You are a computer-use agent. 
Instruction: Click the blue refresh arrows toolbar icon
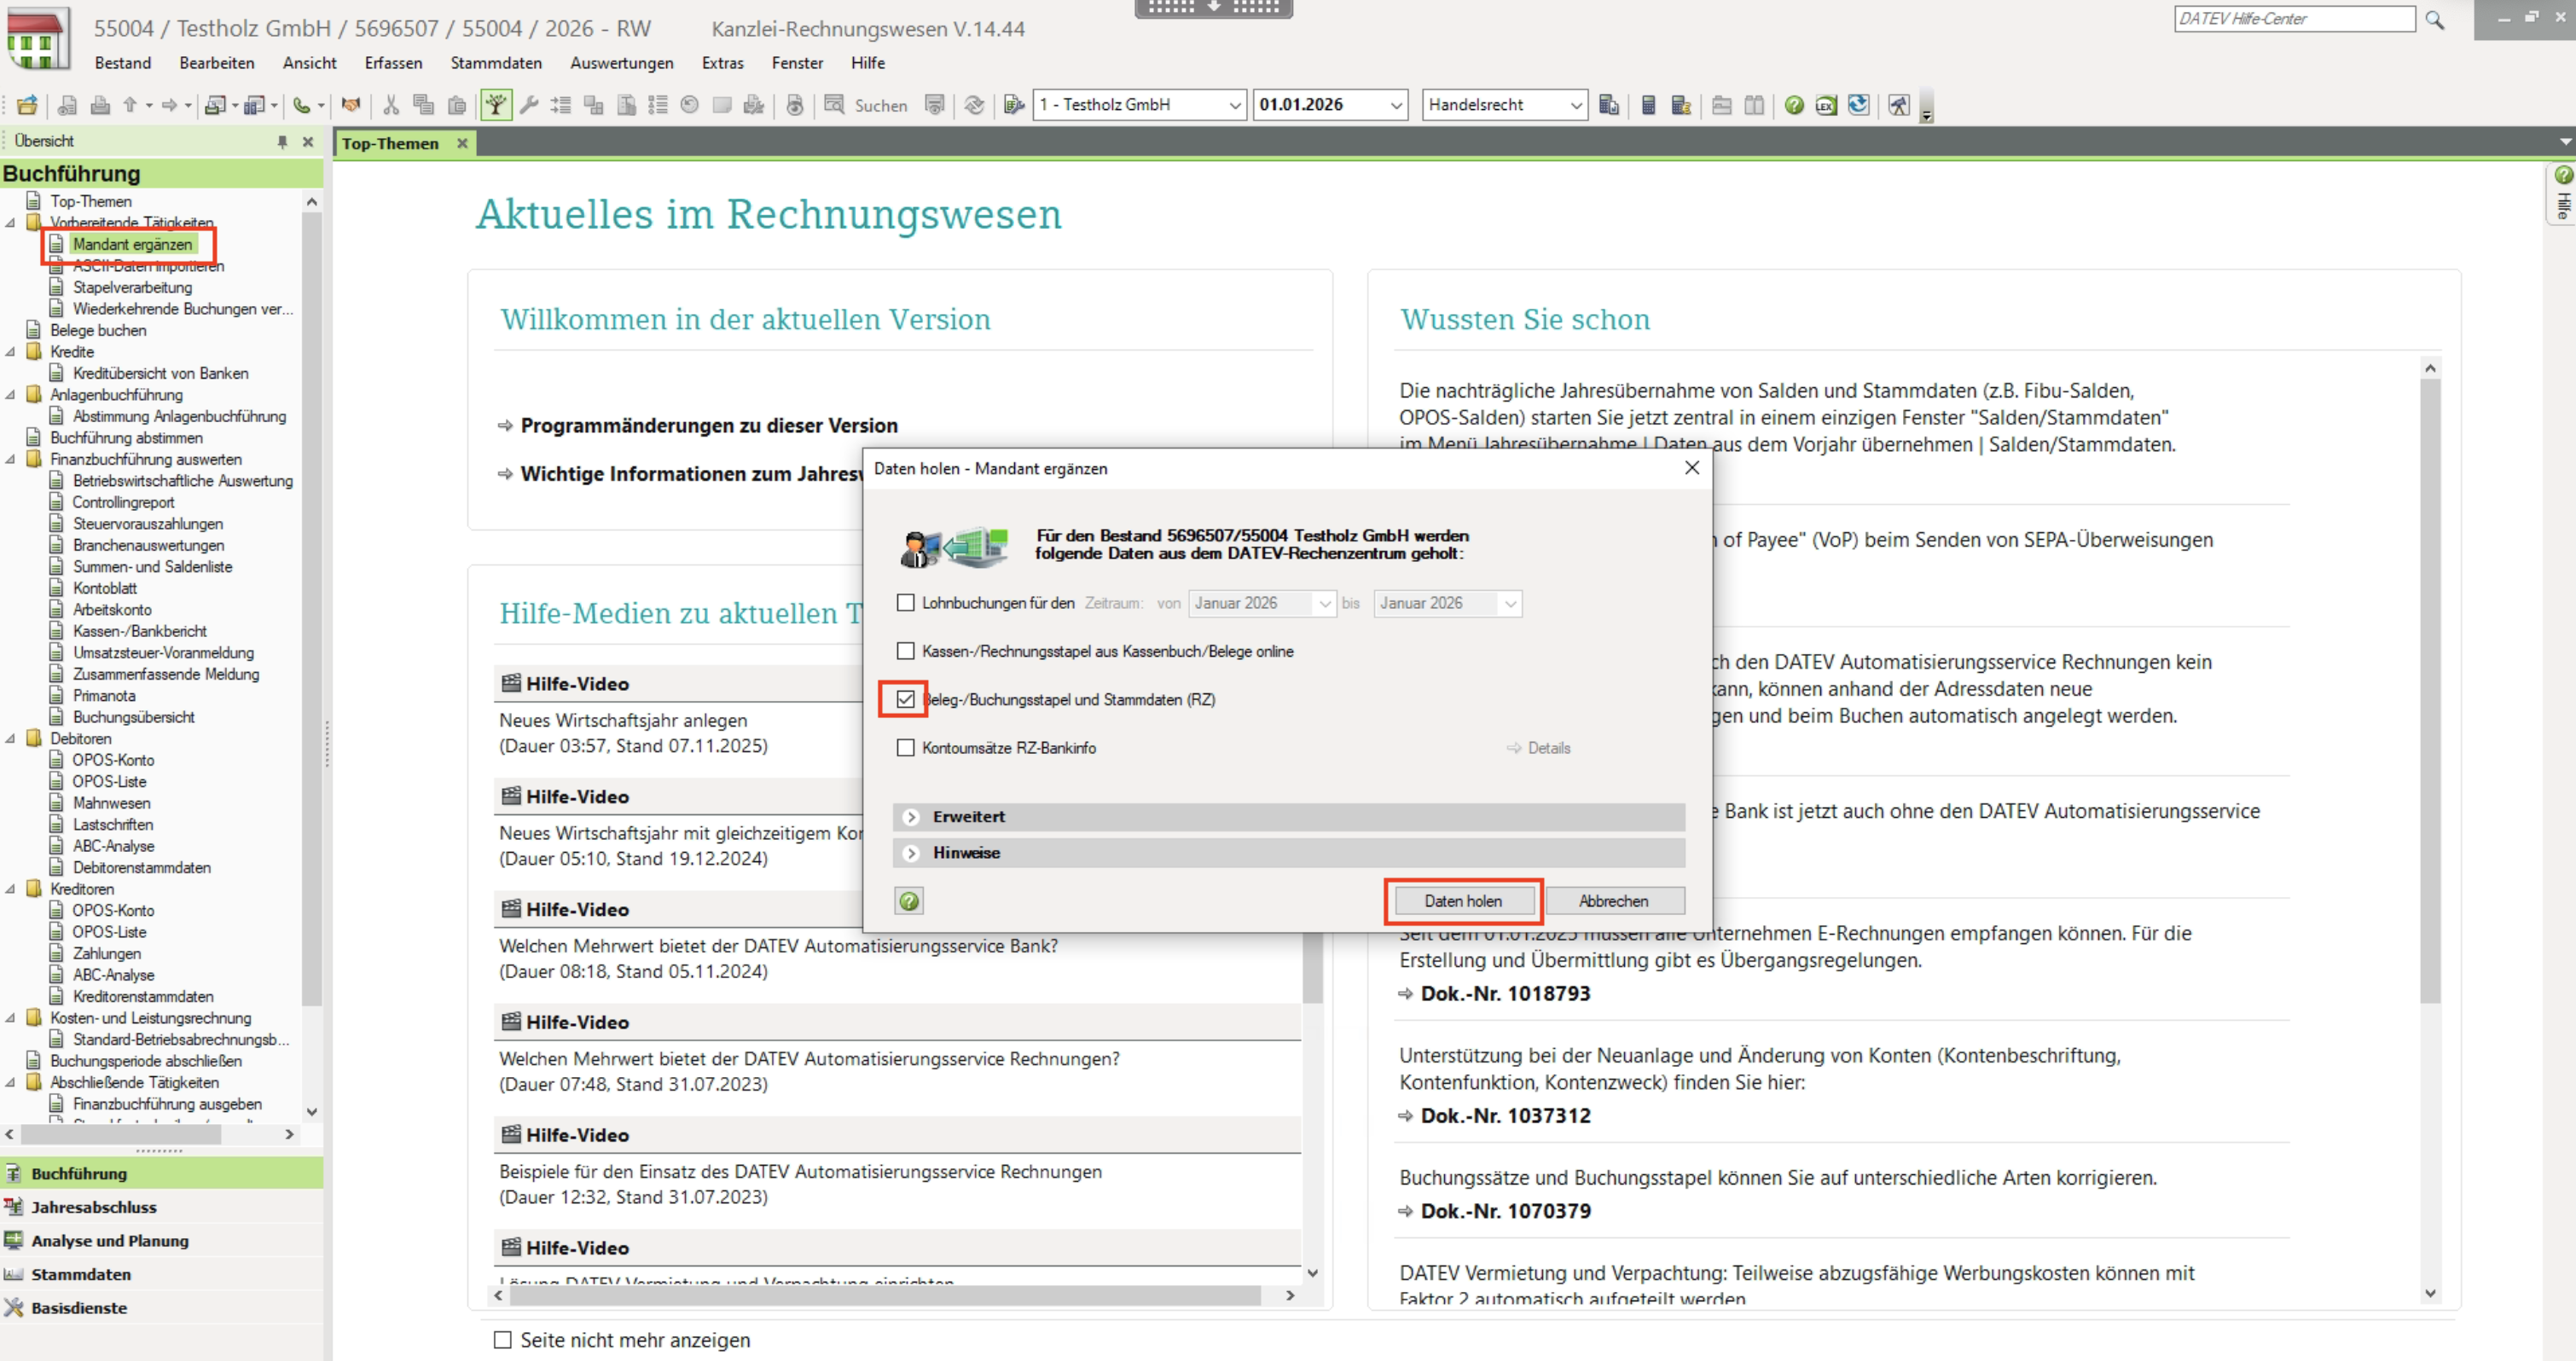pos(1858,105)
